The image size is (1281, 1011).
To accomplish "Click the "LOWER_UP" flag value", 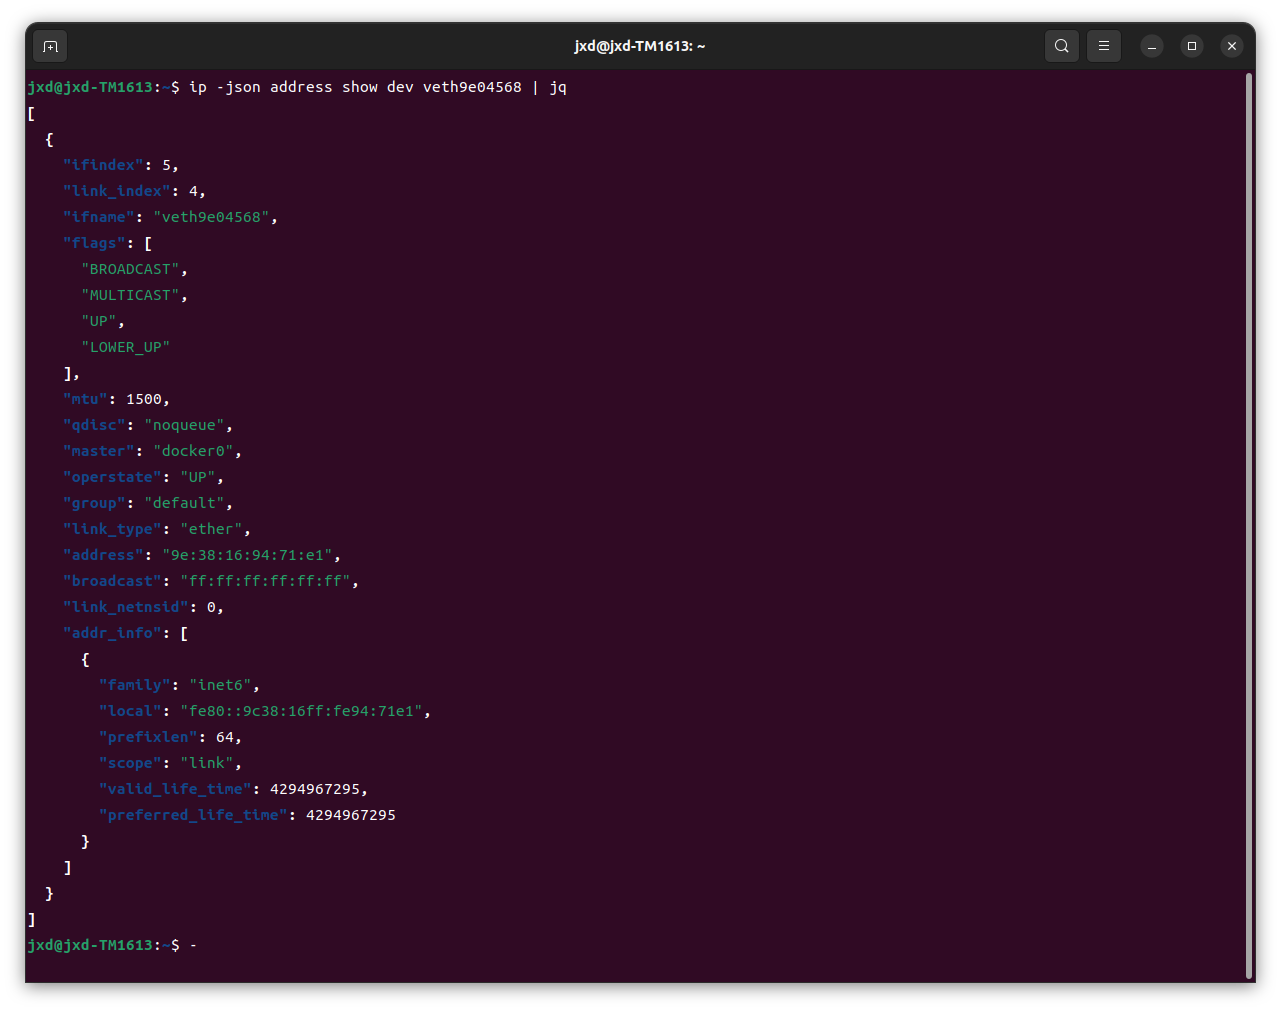I will [x=126, y=347].
